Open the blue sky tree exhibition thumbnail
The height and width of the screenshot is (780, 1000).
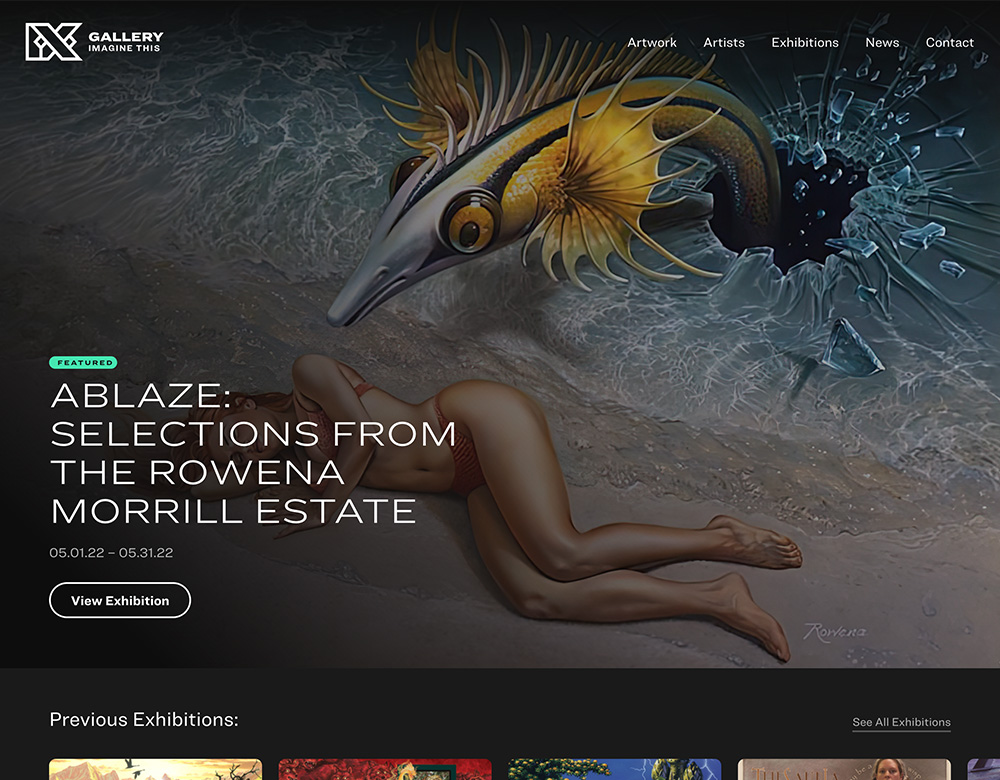pos(615,769)
